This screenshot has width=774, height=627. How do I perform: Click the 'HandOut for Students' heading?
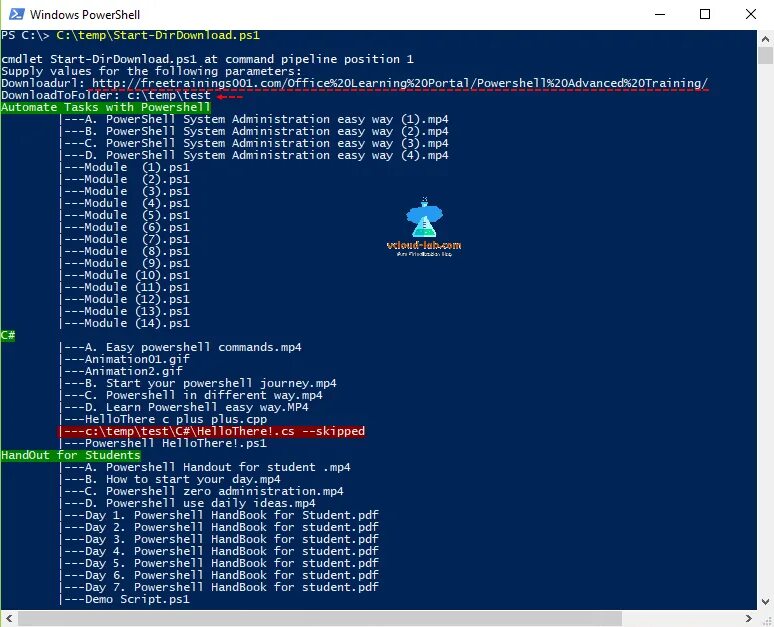point(71,455)
